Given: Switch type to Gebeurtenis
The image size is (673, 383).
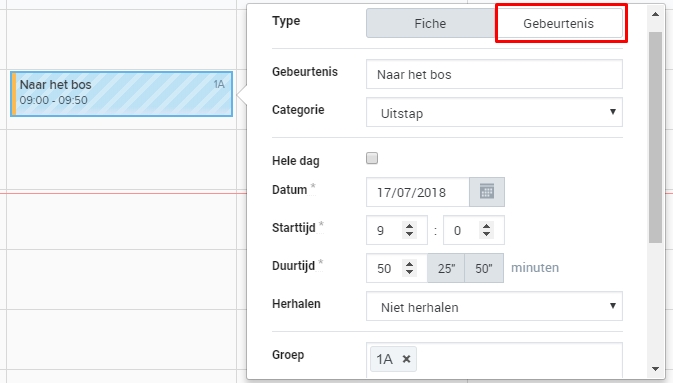Looking at the screenshot, I should (x=558, y=23).
